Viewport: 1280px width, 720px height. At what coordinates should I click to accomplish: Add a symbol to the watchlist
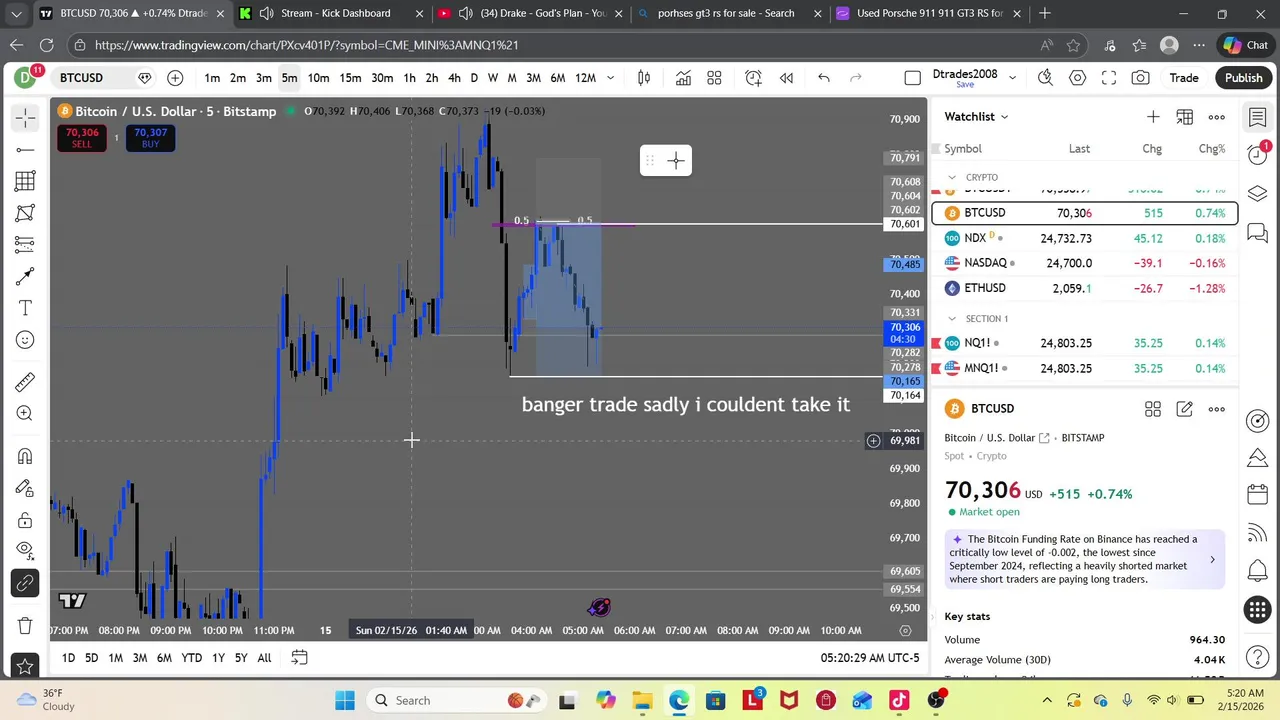coord(1153,117)
